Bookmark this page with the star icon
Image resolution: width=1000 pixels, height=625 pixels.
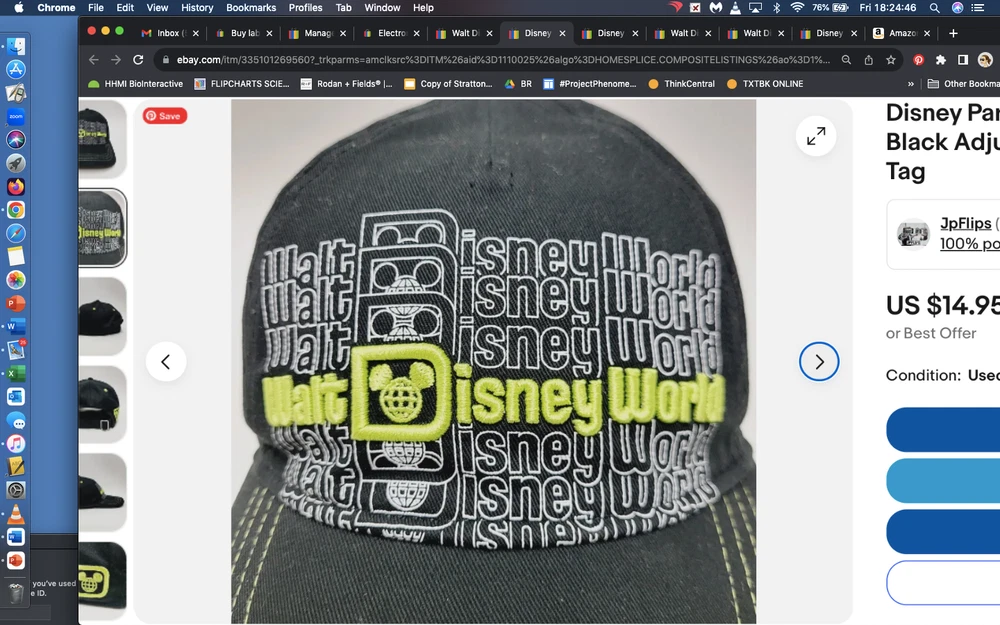tap(890, 60)
